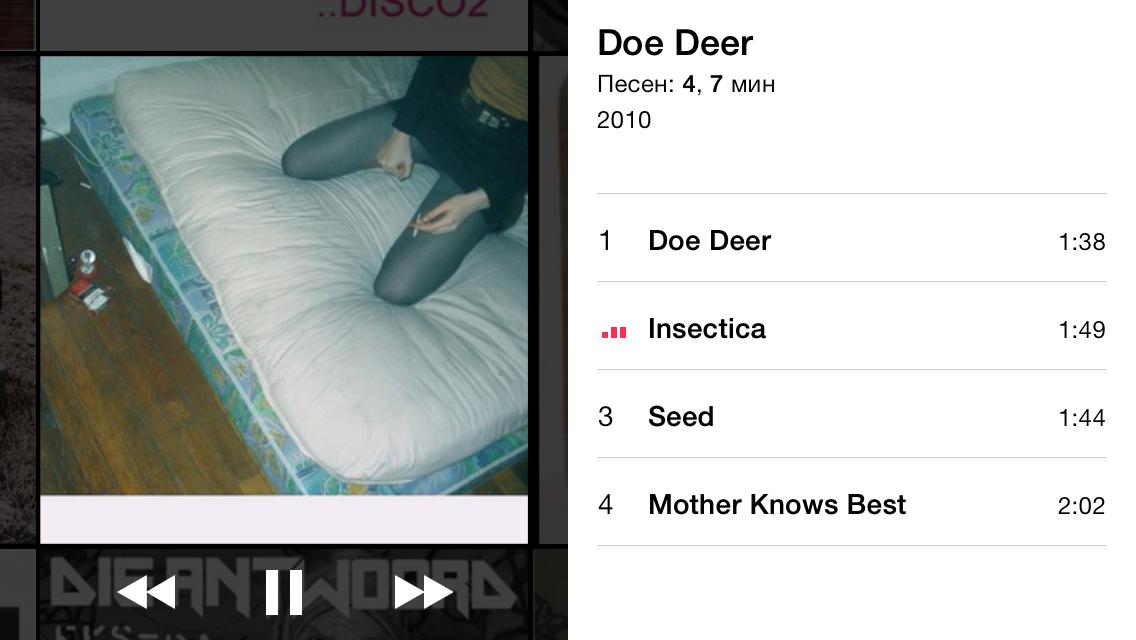
Task: Tap track number 1 in the list
Action: (x=605, y=241)
